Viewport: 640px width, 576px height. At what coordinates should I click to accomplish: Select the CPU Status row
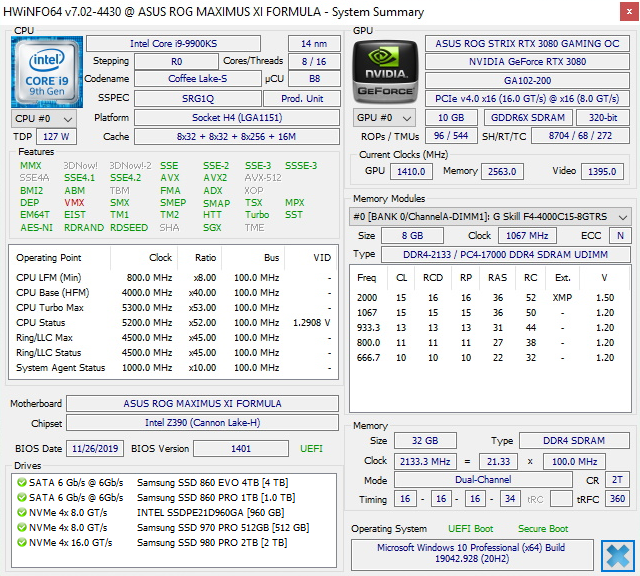(x=173, y=323)
